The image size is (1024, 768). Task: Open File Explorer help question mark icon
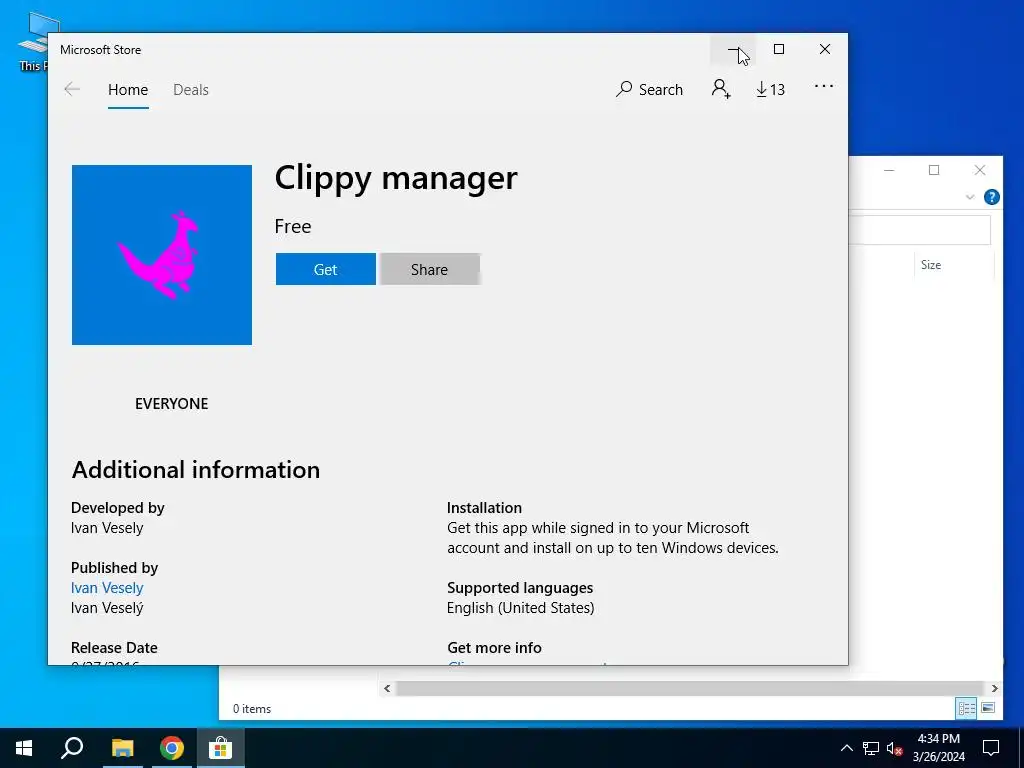(991, 197)
